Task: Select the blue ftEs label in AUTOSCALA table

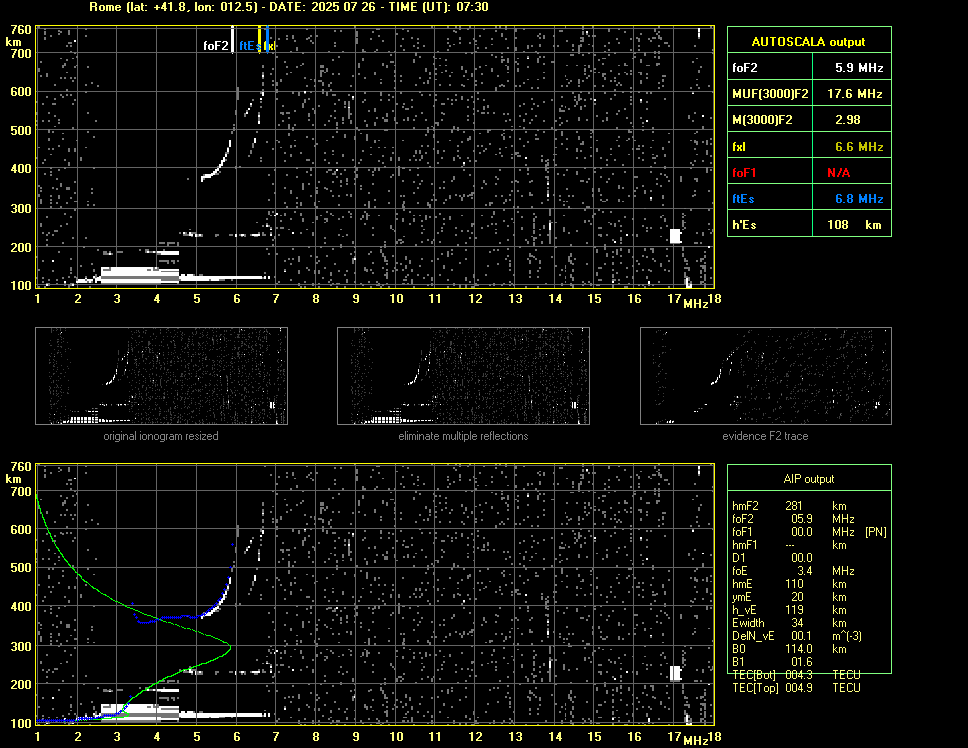Action: pyautogui.click(x=743, y=199)
